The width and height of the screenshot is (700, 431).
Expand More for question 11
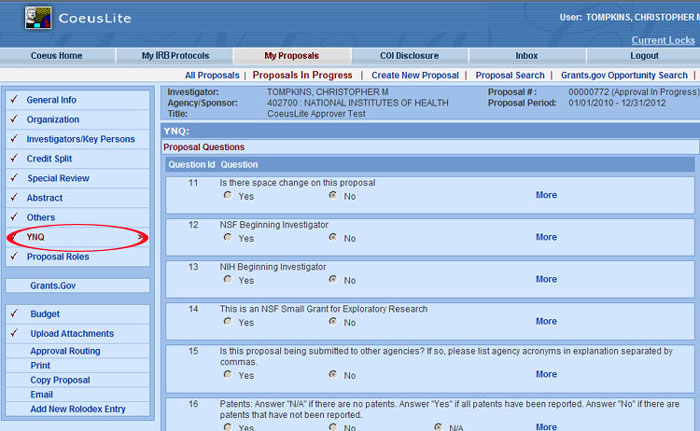546,195
